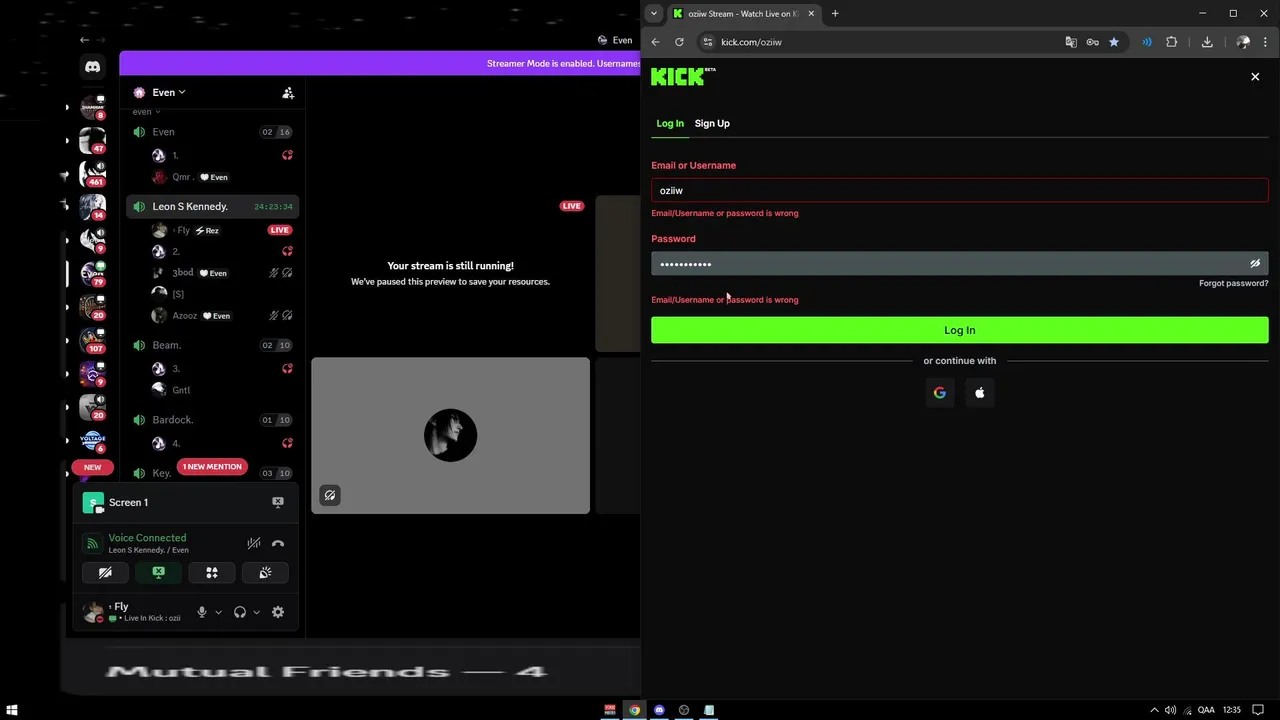This screenshot has width=1280, height=720.
Task: Mute microphone in Discord user panel
Action: (x=202, y=612)
